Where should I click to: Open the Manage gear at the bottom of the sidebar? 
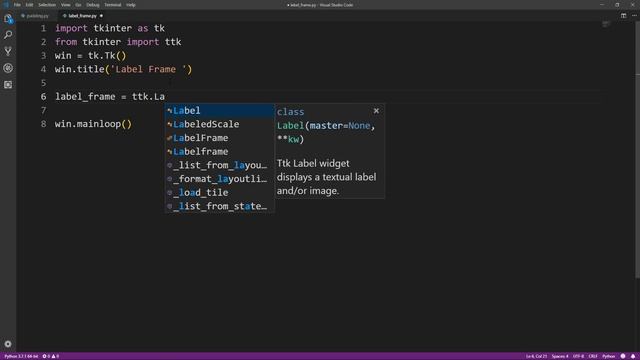pyautogui.click(x=8, y=344)
